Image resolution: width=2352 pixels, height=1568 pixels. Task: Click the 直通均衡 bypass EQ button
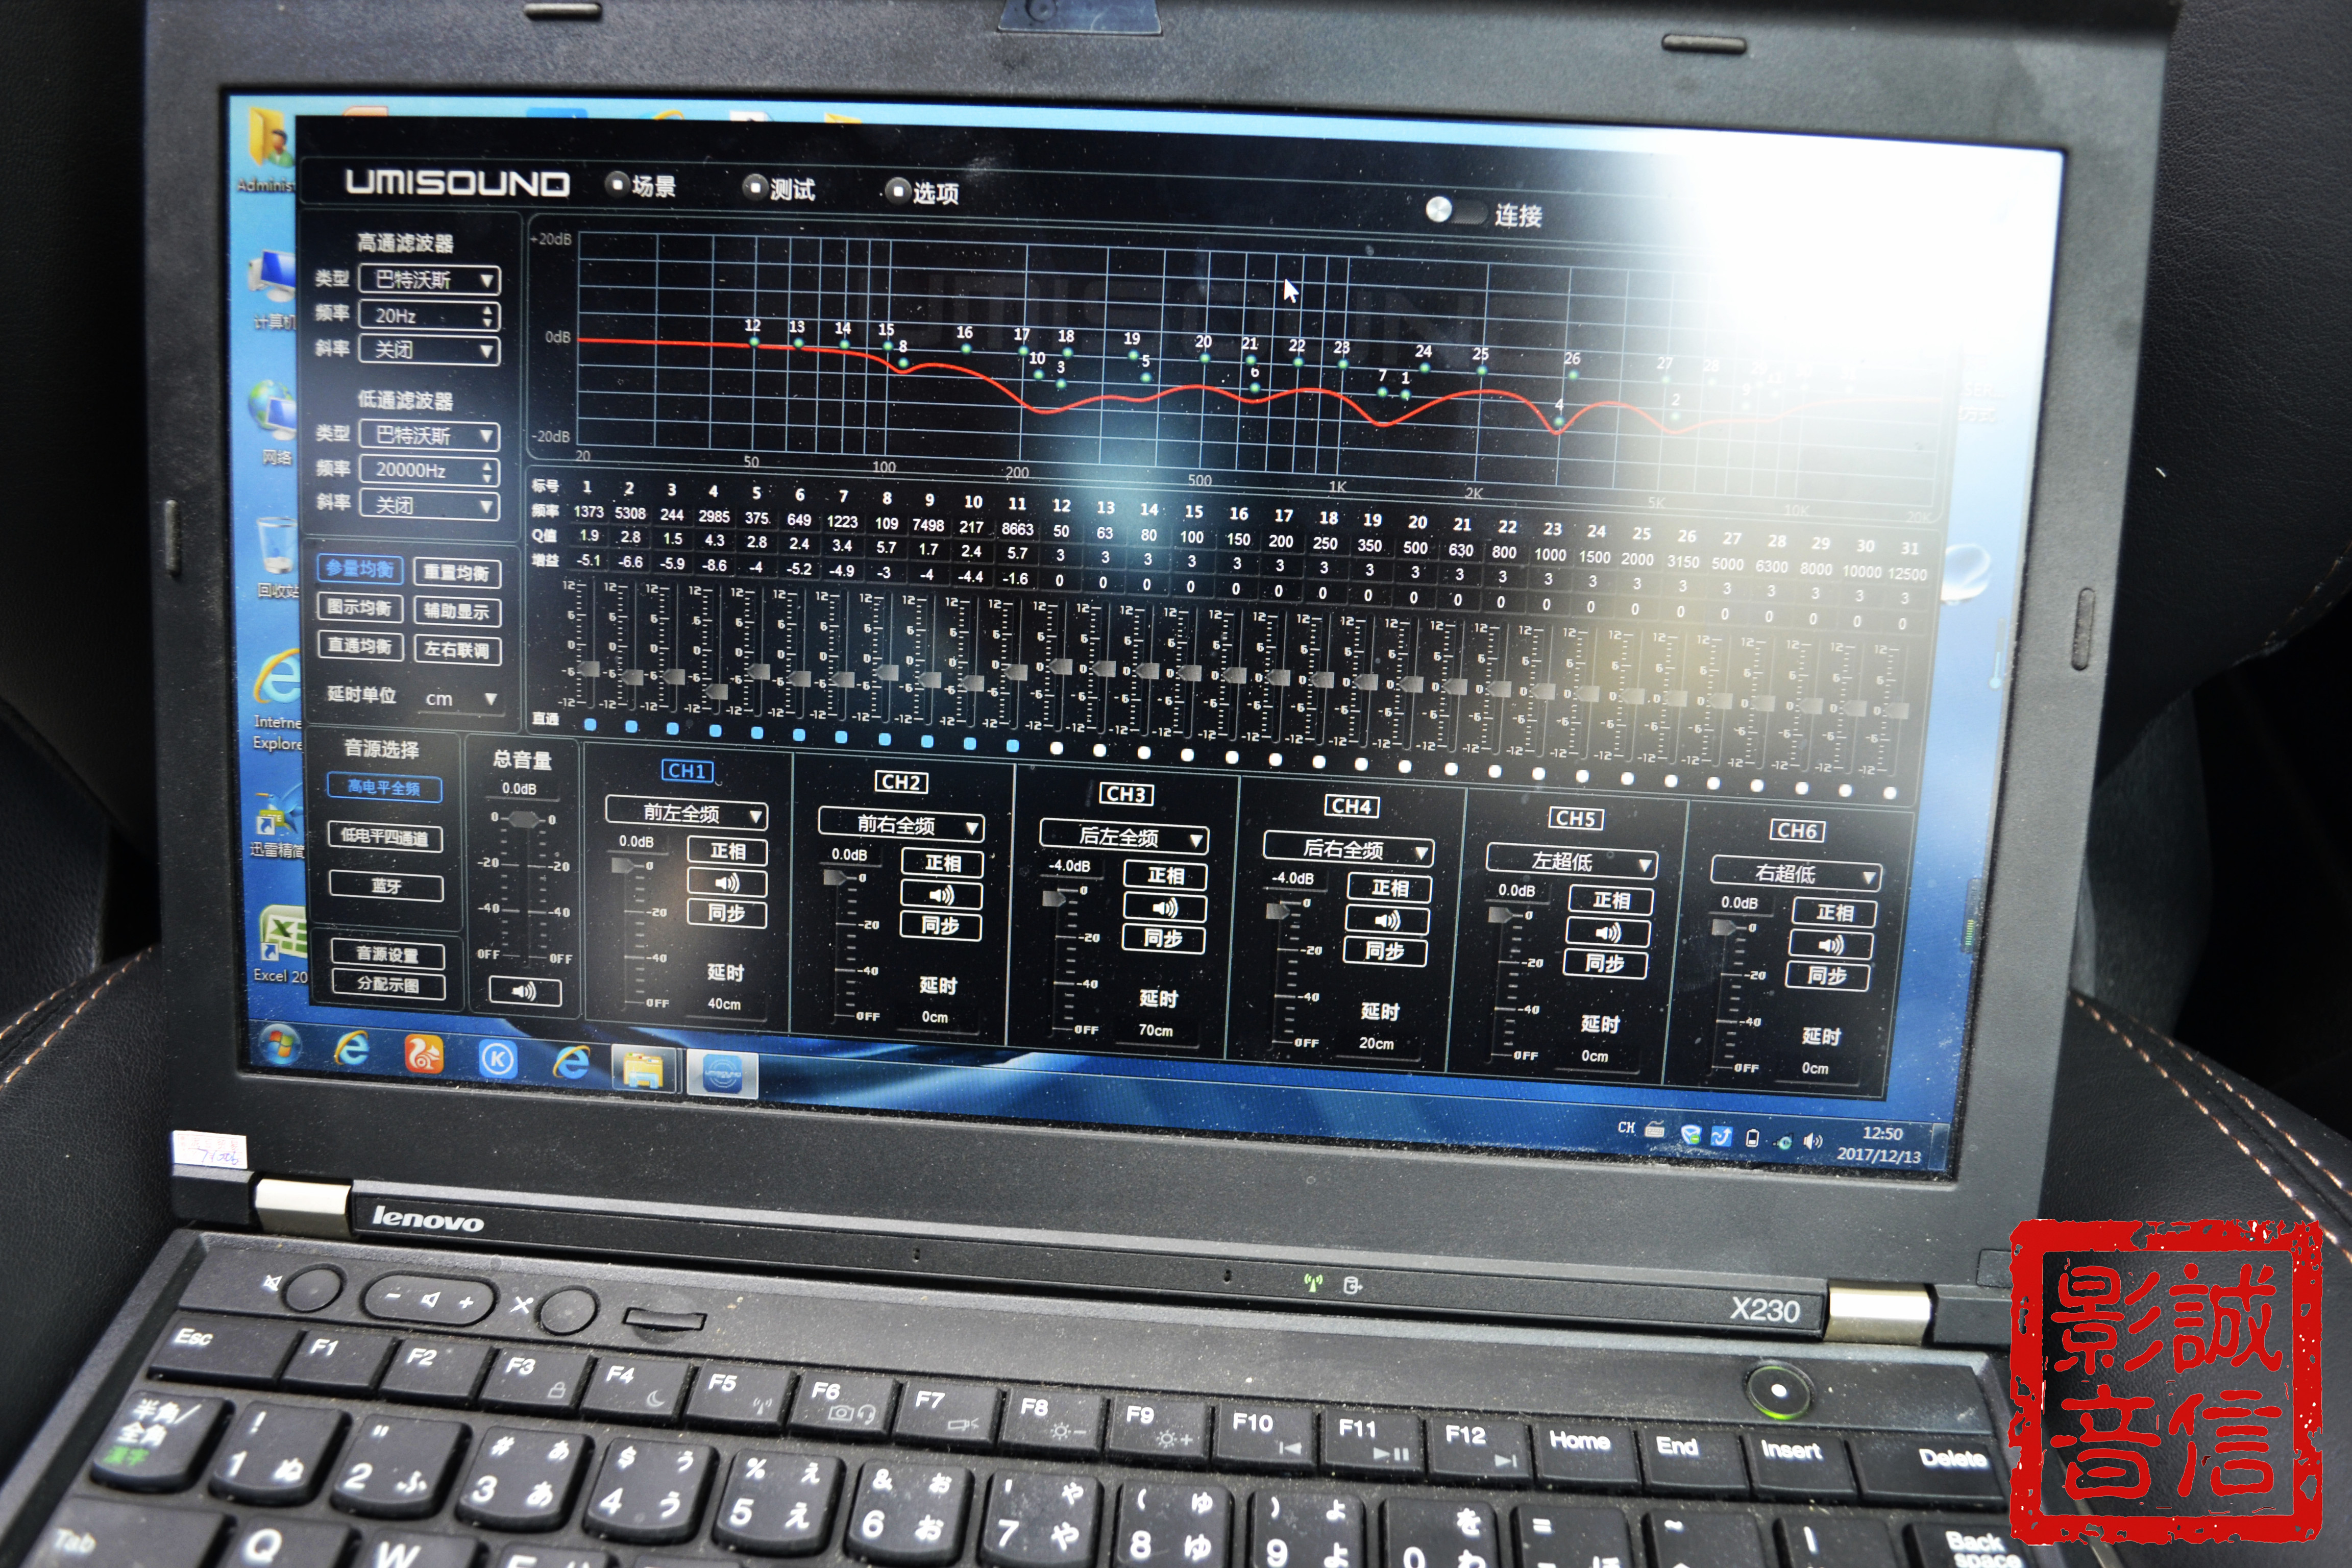point(359,646)
